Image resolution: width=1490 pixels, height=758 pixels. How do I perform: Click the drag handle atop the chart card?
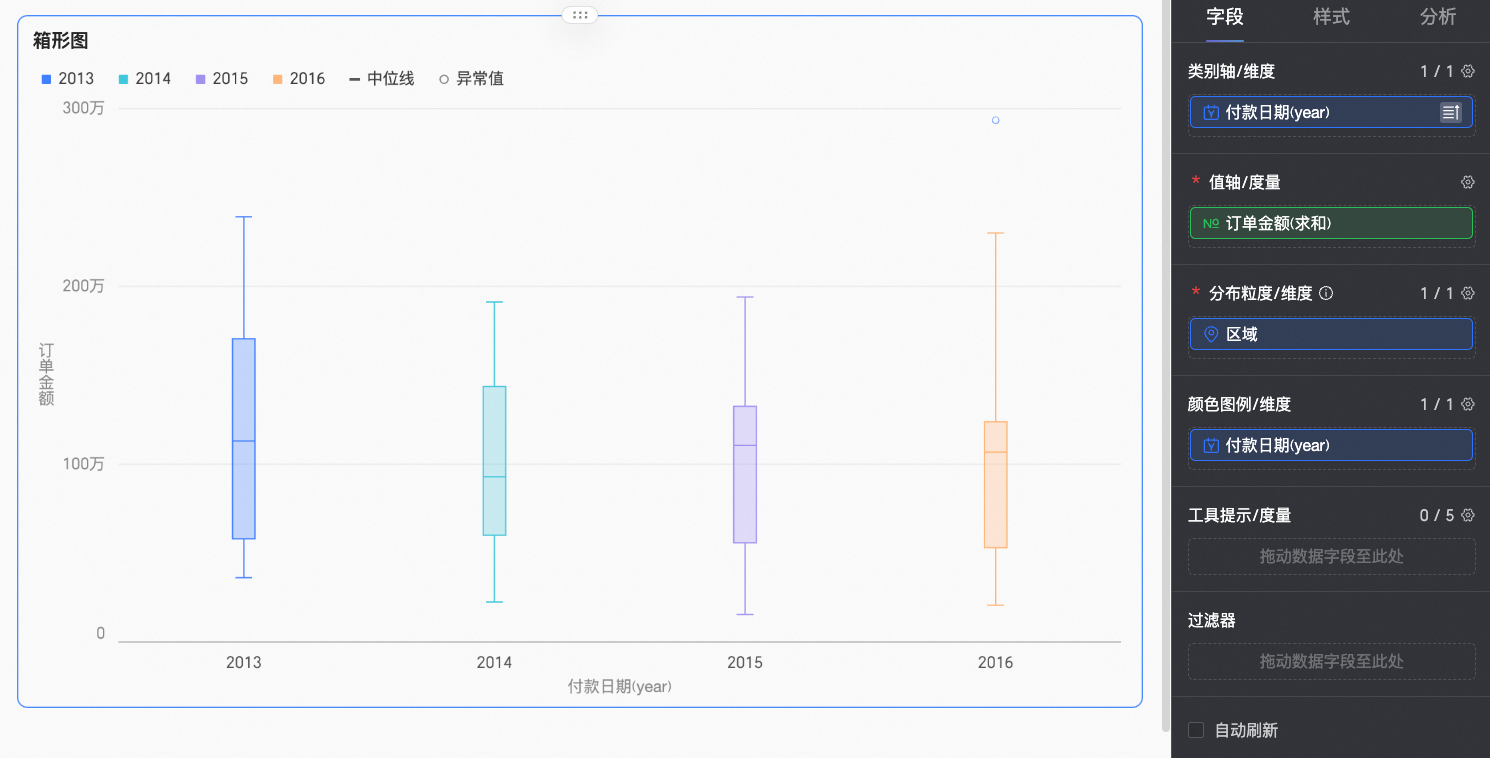[x=580, y=15]
